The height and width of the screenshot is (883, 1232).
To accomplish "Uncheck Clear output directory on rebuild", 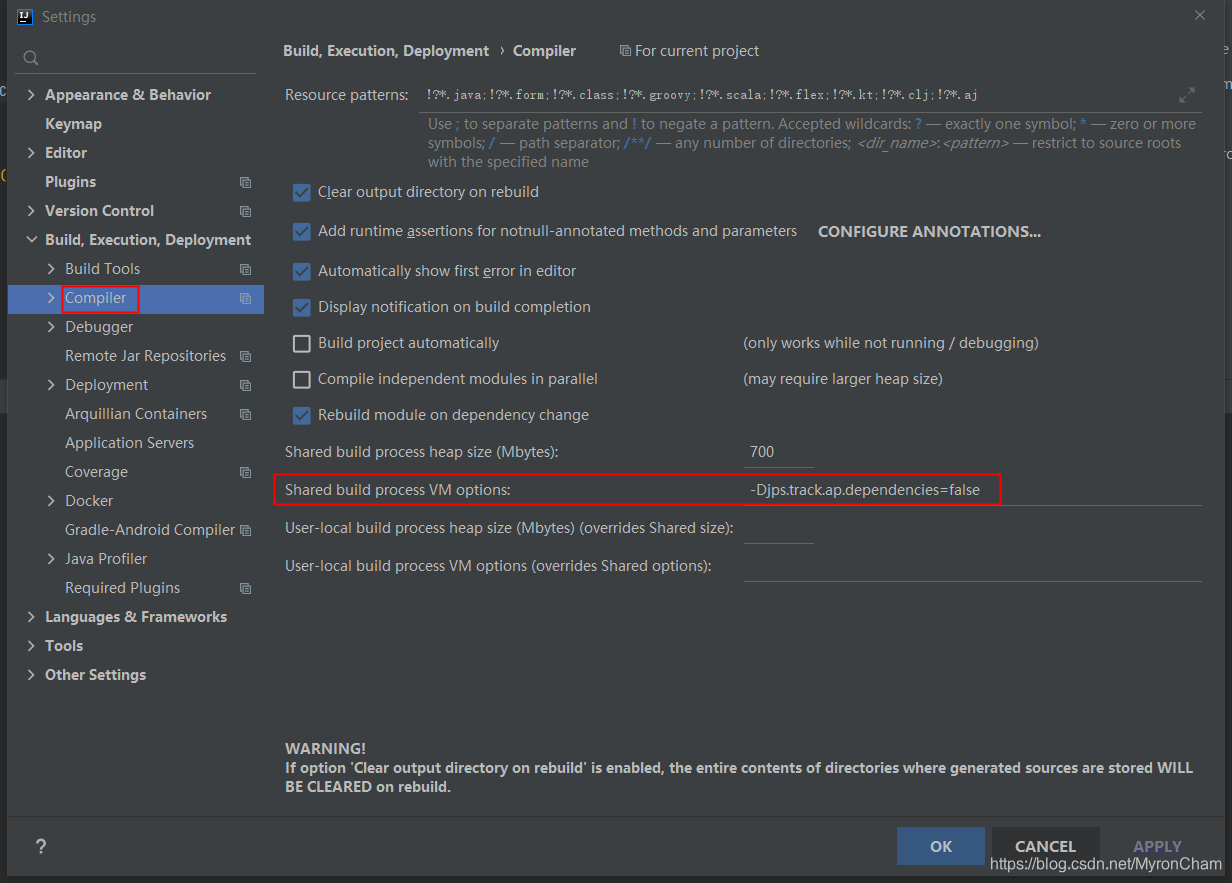I will tap(302, 192).
